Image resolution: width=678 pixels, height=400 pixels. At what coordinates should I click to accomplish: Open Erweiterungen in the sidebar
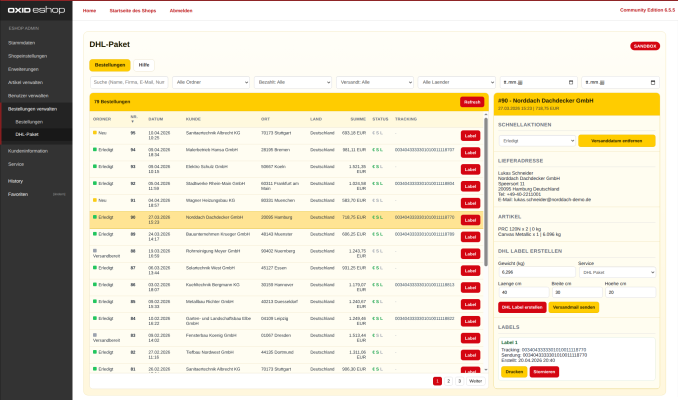[23, 69]
